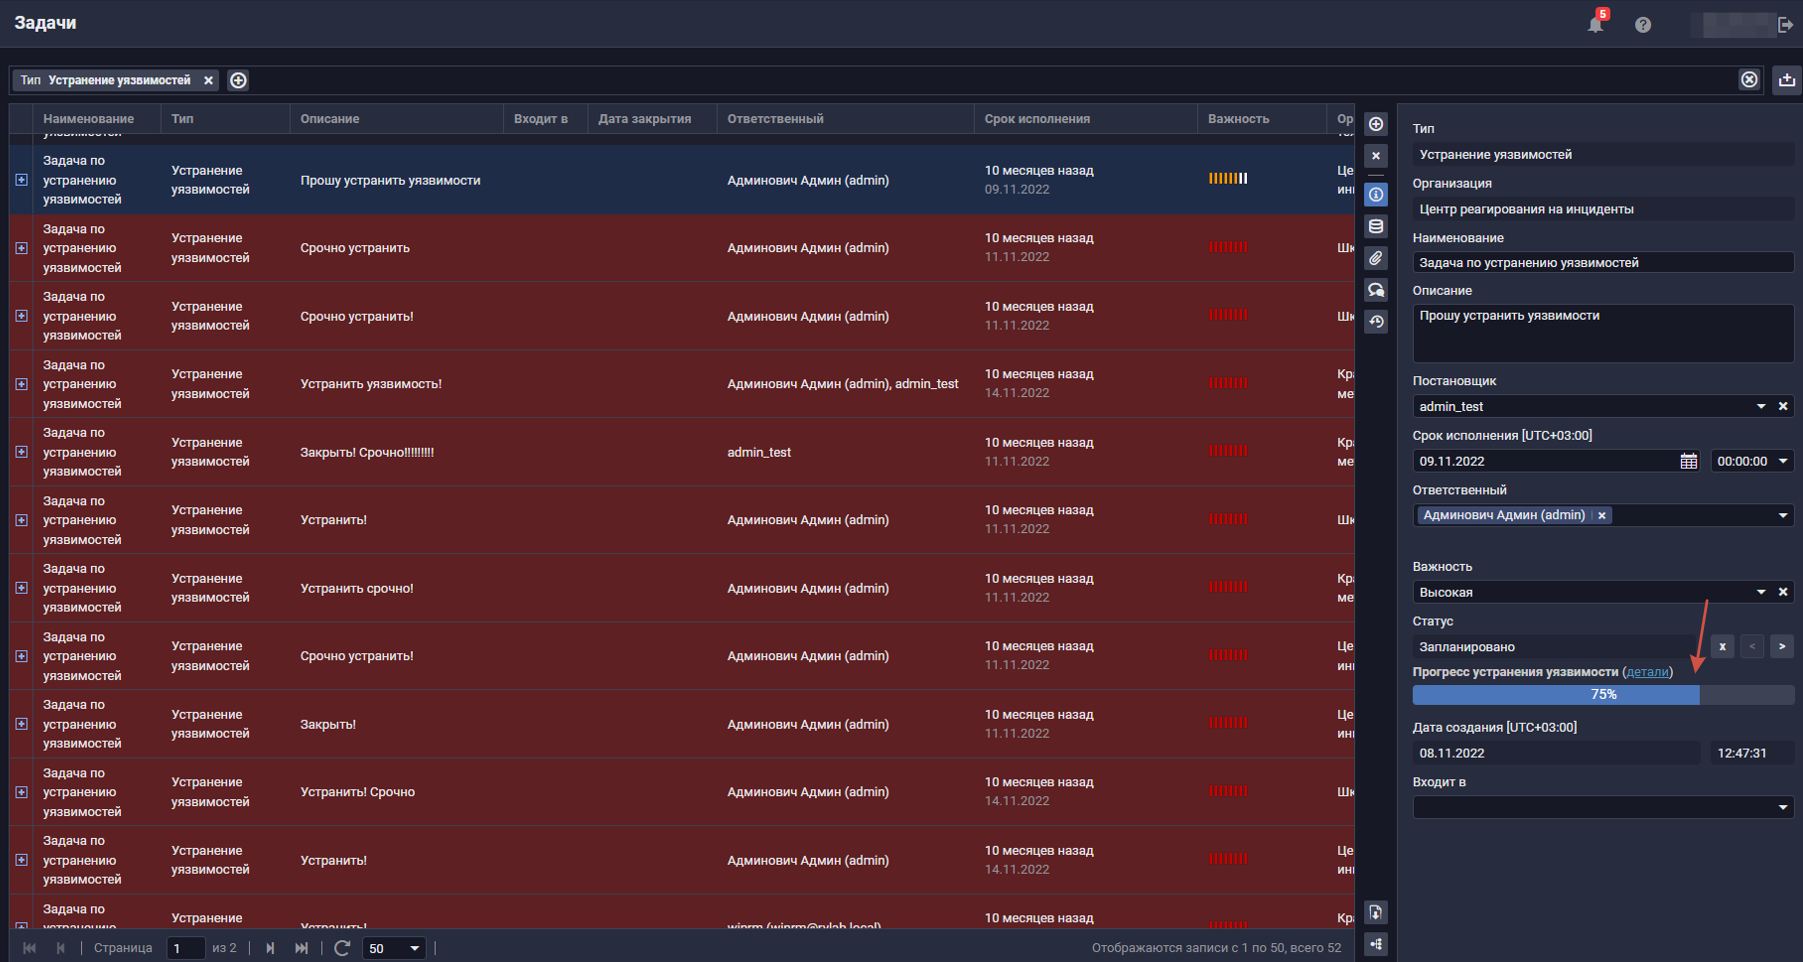The width and height of the screenshot is (1803, 962).
Task: Click the creation date value 08.11.2022
Action: coord(1556,753)
